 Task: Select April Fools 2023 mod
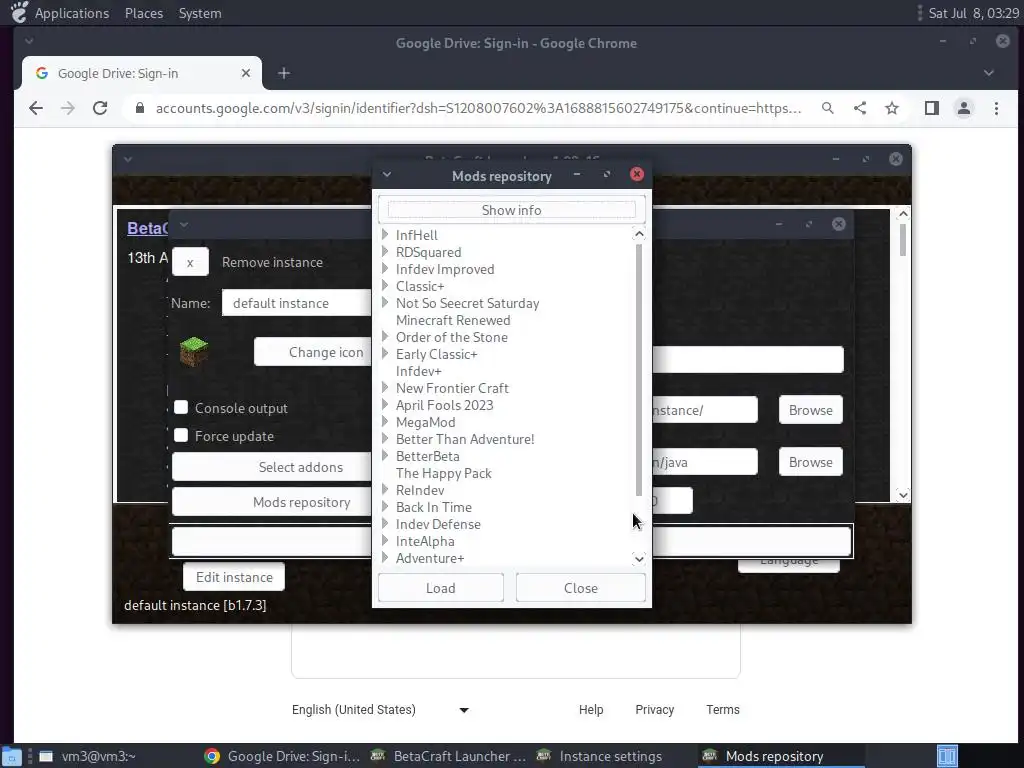coord(444,405)
